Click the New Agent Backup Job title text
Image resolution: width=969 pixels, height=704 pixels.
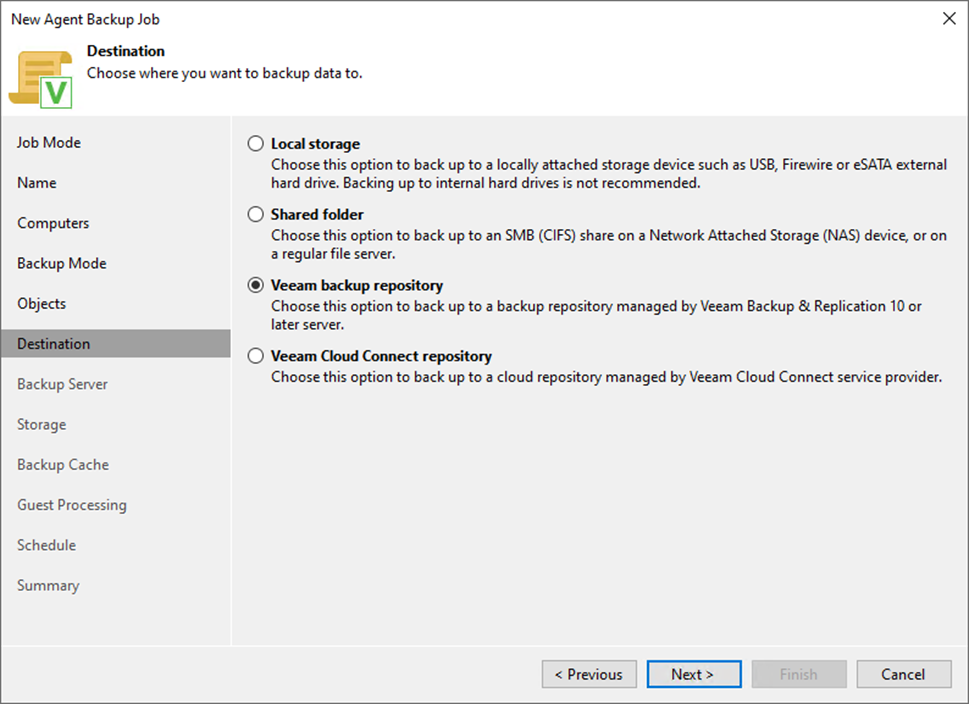coord(85,20)
